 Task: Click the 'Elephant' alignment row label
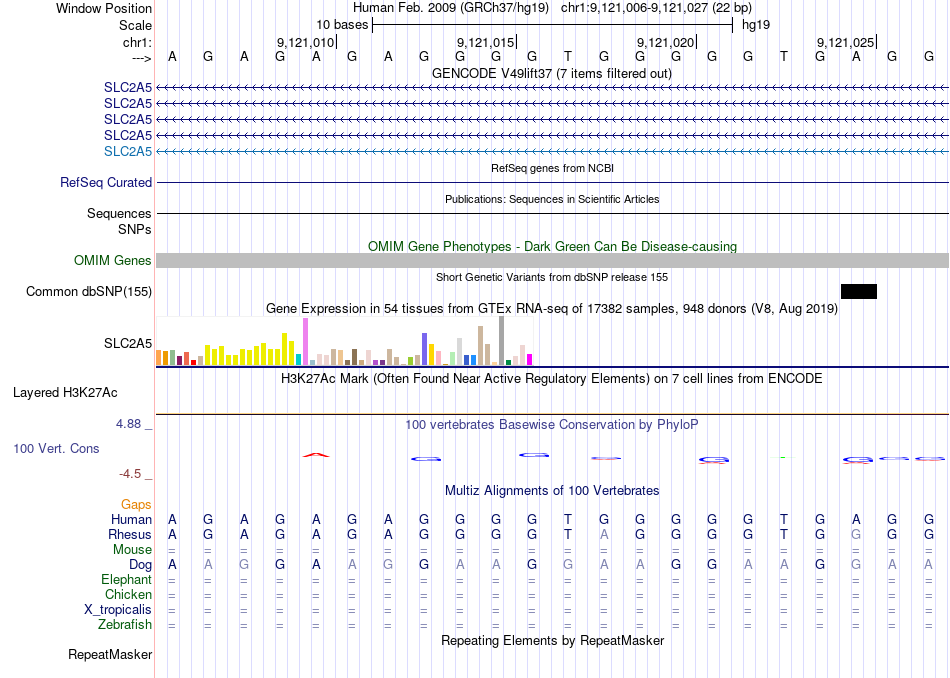tap(127, 579)
